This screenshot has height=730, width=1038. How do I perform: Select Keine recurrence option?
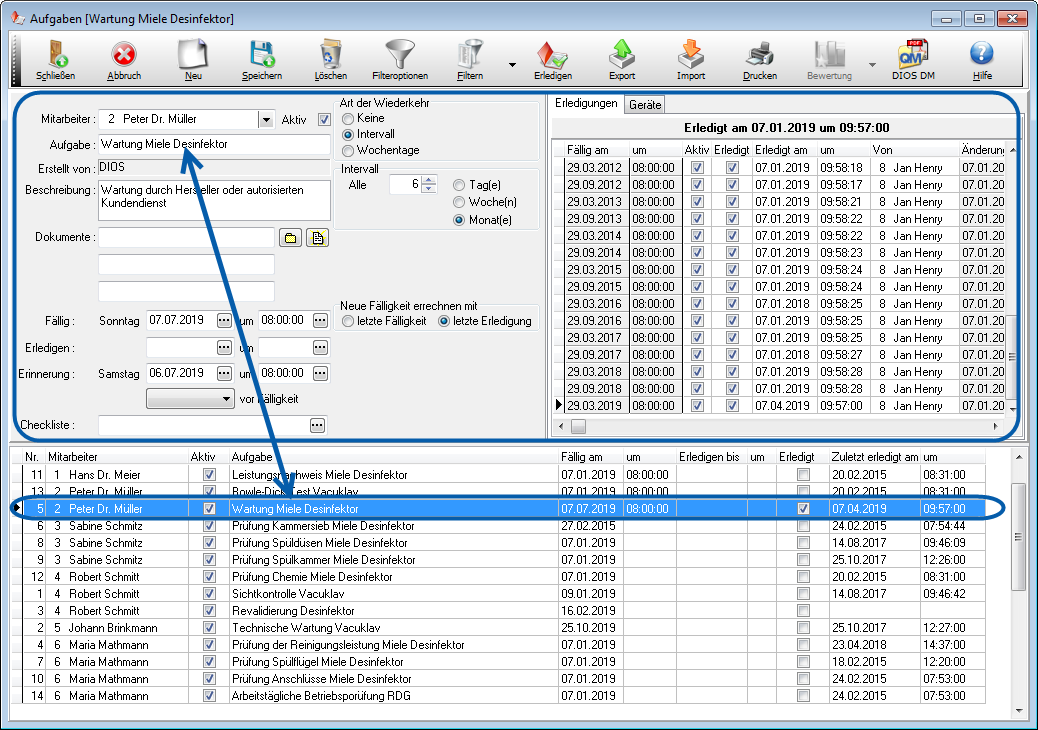click(348, 119)
